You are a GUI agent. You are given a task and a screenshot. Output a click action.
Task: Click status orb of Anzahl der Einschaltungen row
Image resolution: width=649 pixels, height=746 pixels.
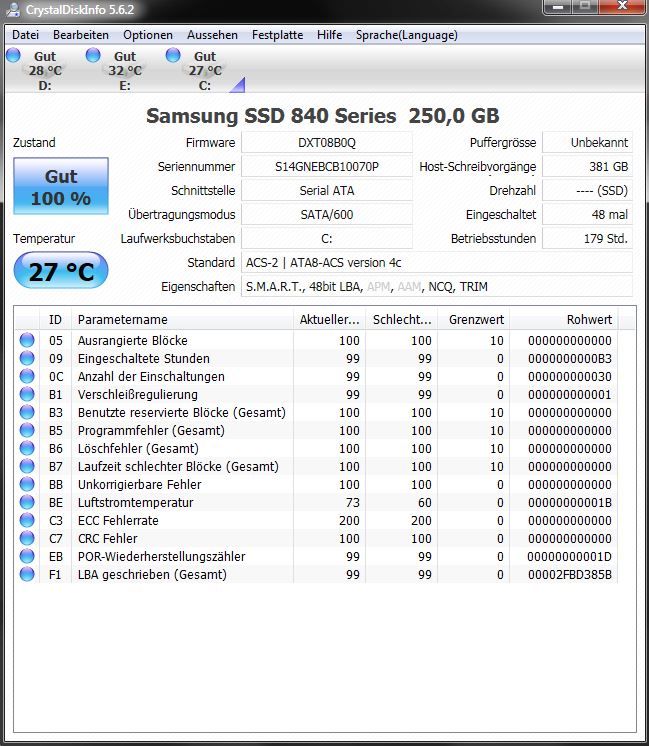coord(27,376)
